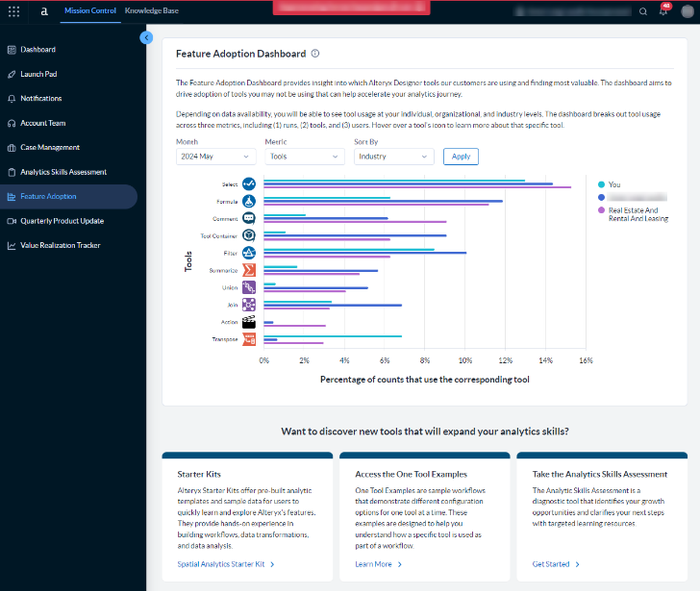The width and height of the screenshot is (700, 591).
Task: Click the Select tool icon in chart
Action: coord(249,184)
